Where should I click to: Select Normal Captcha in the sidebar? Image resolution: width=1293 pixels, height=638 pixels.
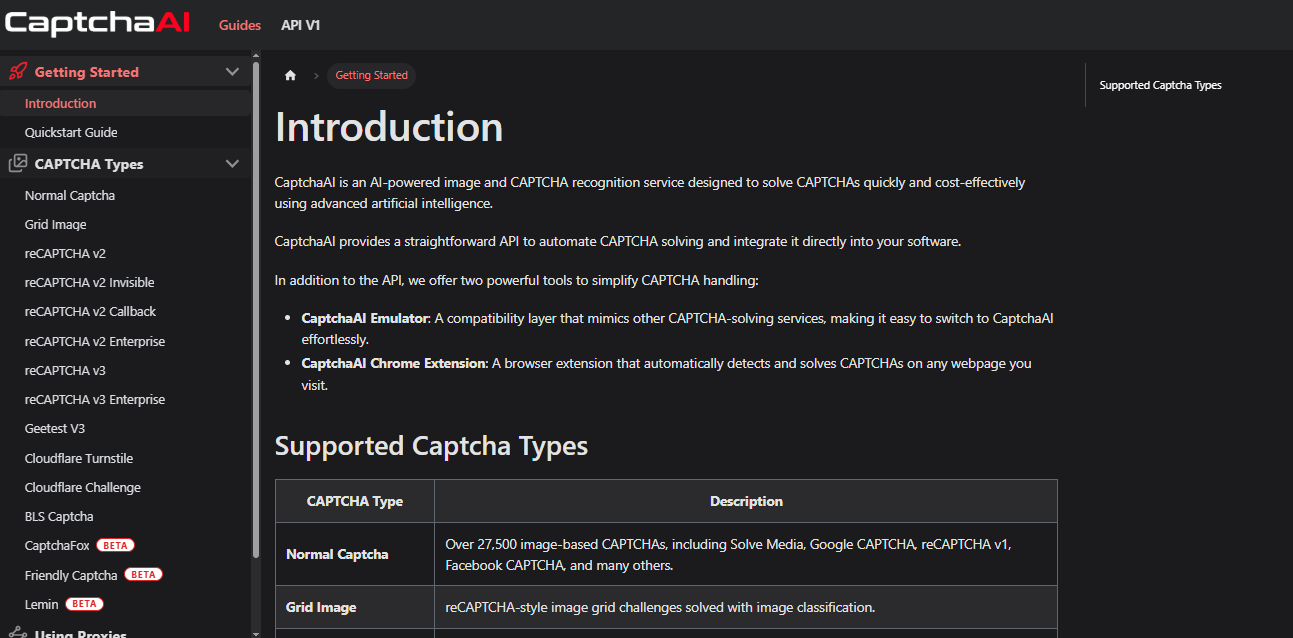coord(70,195)
